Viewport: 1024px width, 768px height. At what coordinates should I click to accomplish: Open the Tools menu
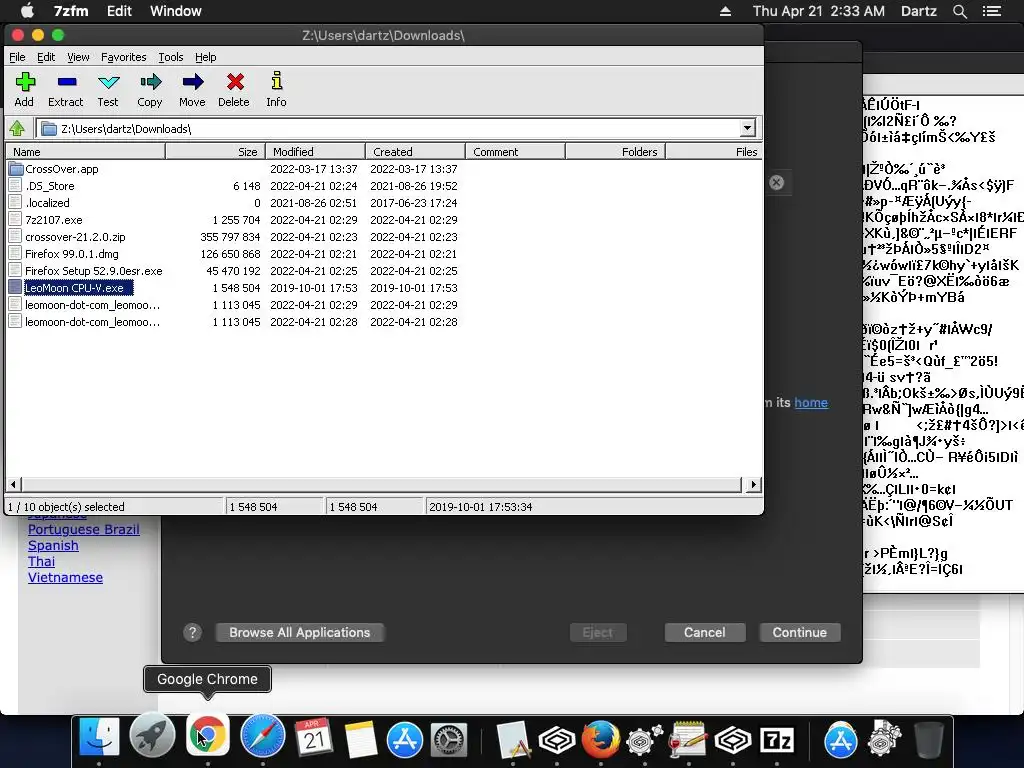(170, 57)
